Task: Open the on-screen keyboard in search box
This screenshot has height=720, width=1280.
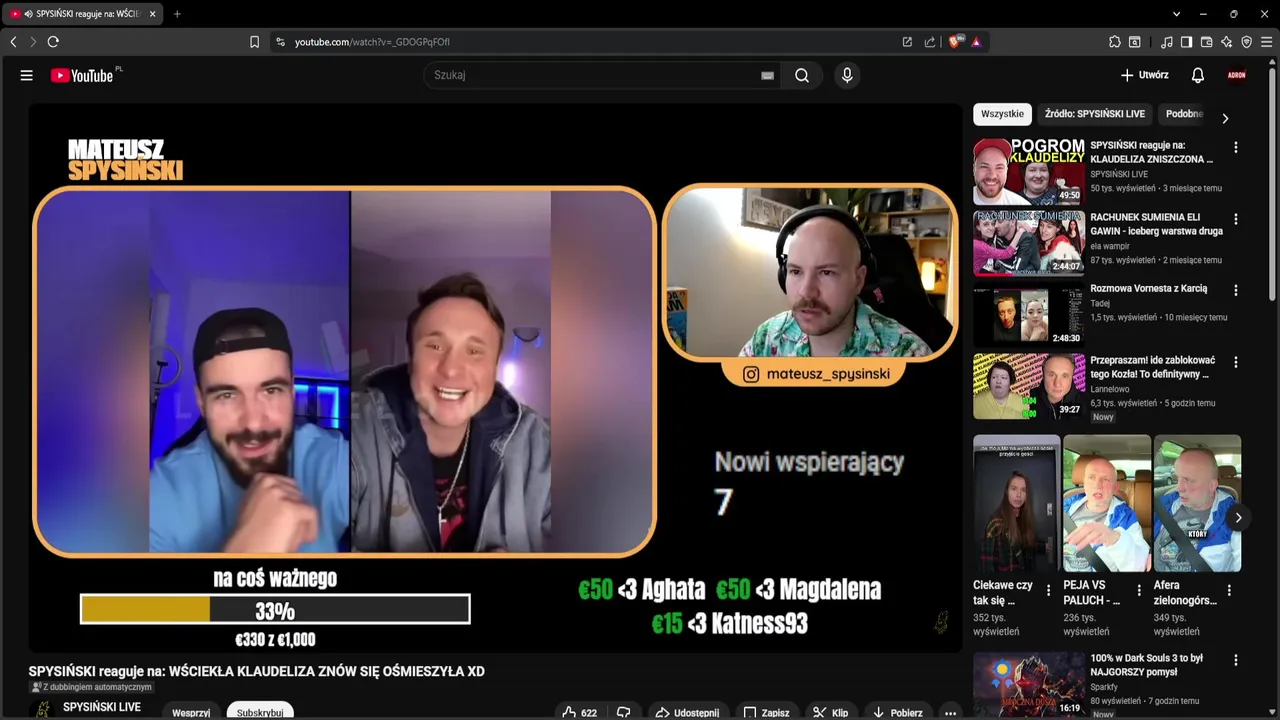Action: (767, 75)
